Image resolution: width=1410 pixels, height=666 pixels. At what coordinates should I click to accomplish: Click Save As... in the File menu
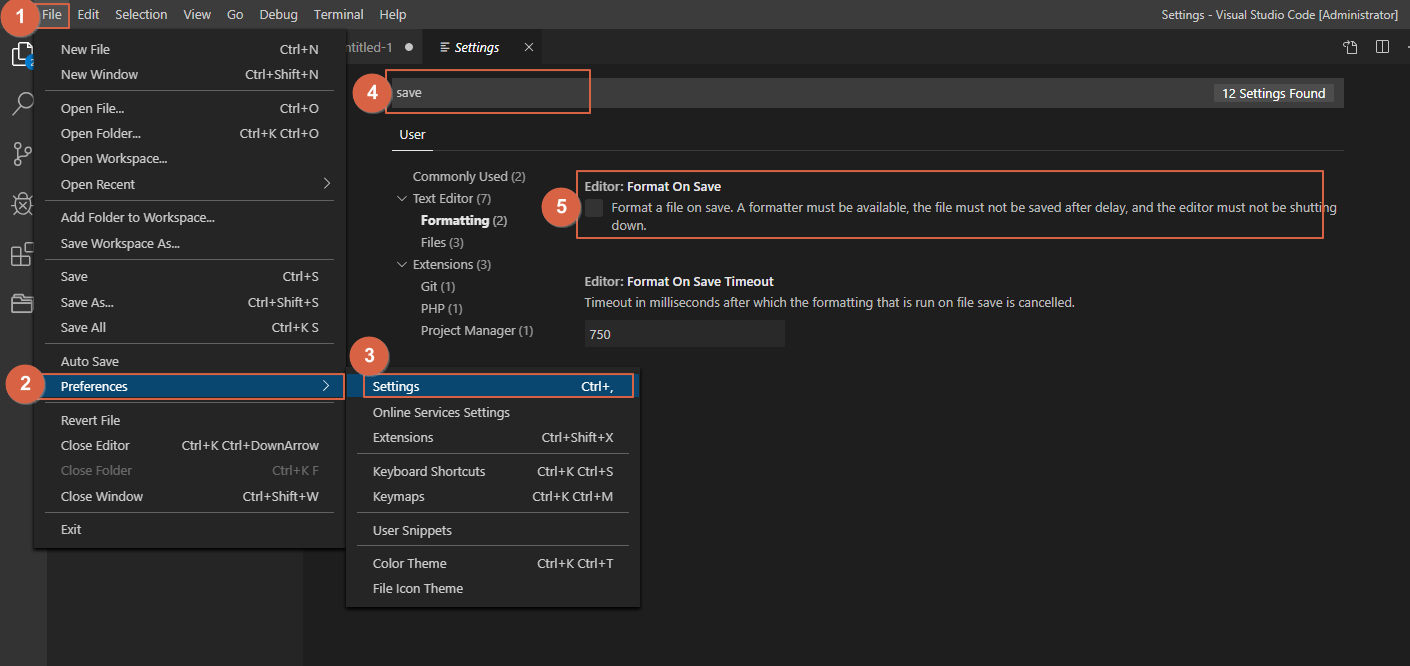tap(189, 302)
